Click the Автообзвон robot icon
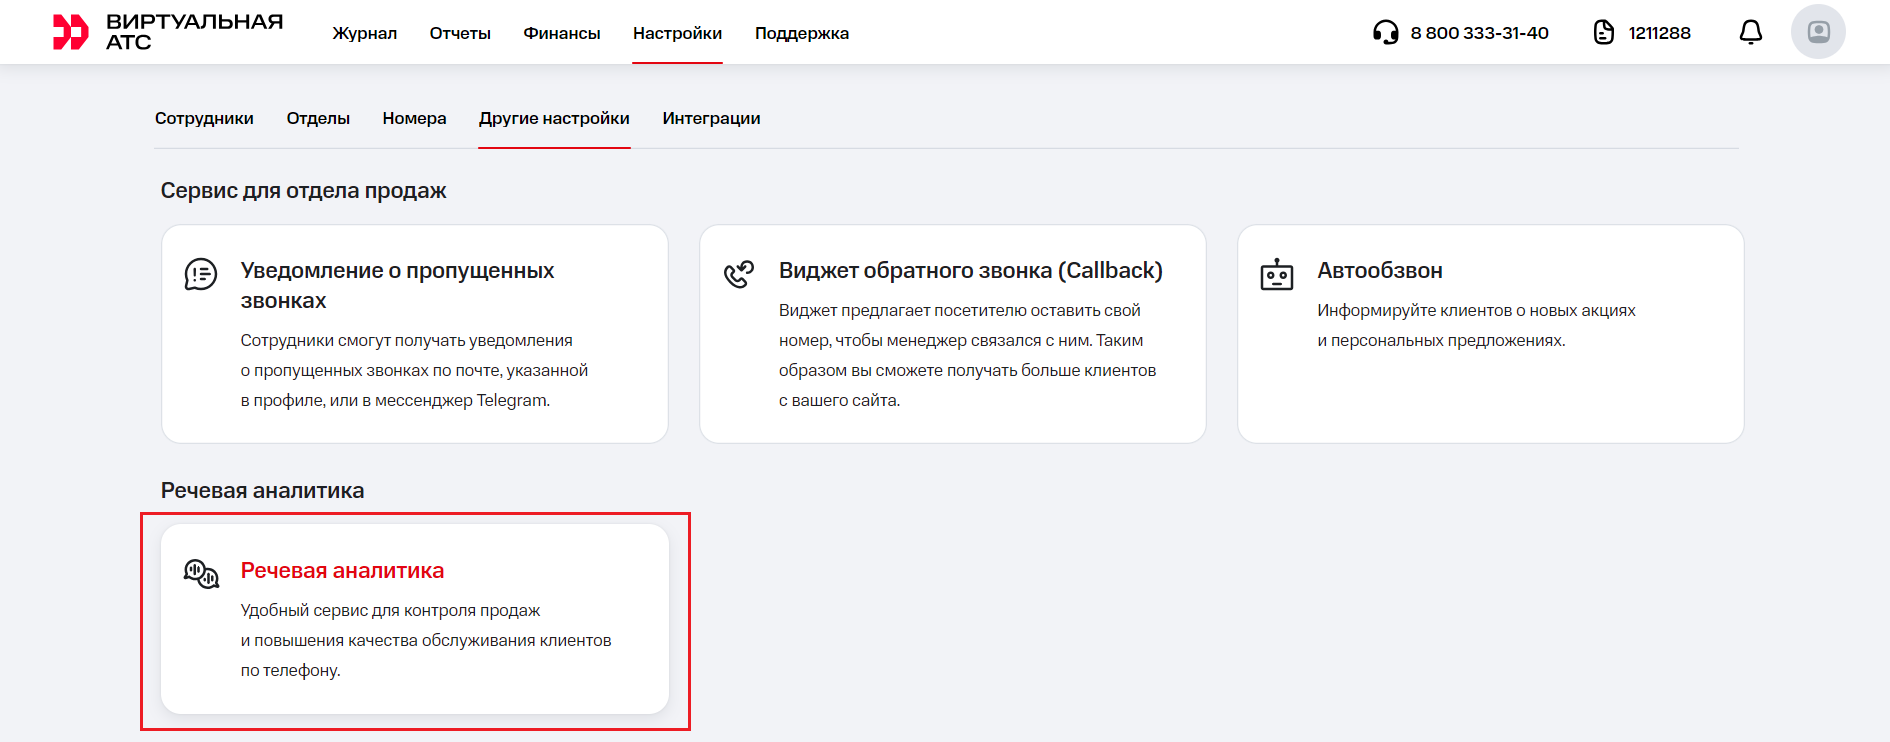Screen dimensions: 1890x742 pos(1276,274)
